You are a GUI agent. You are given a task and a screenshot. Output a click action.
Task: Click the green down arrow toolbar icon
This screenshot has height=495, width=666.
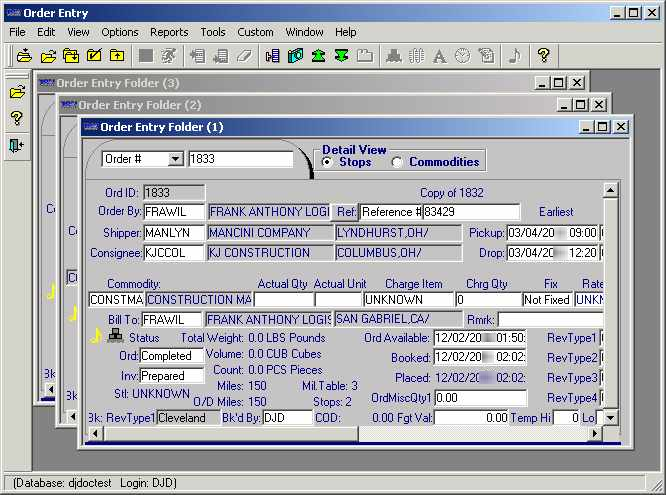[x=341, y=56]
